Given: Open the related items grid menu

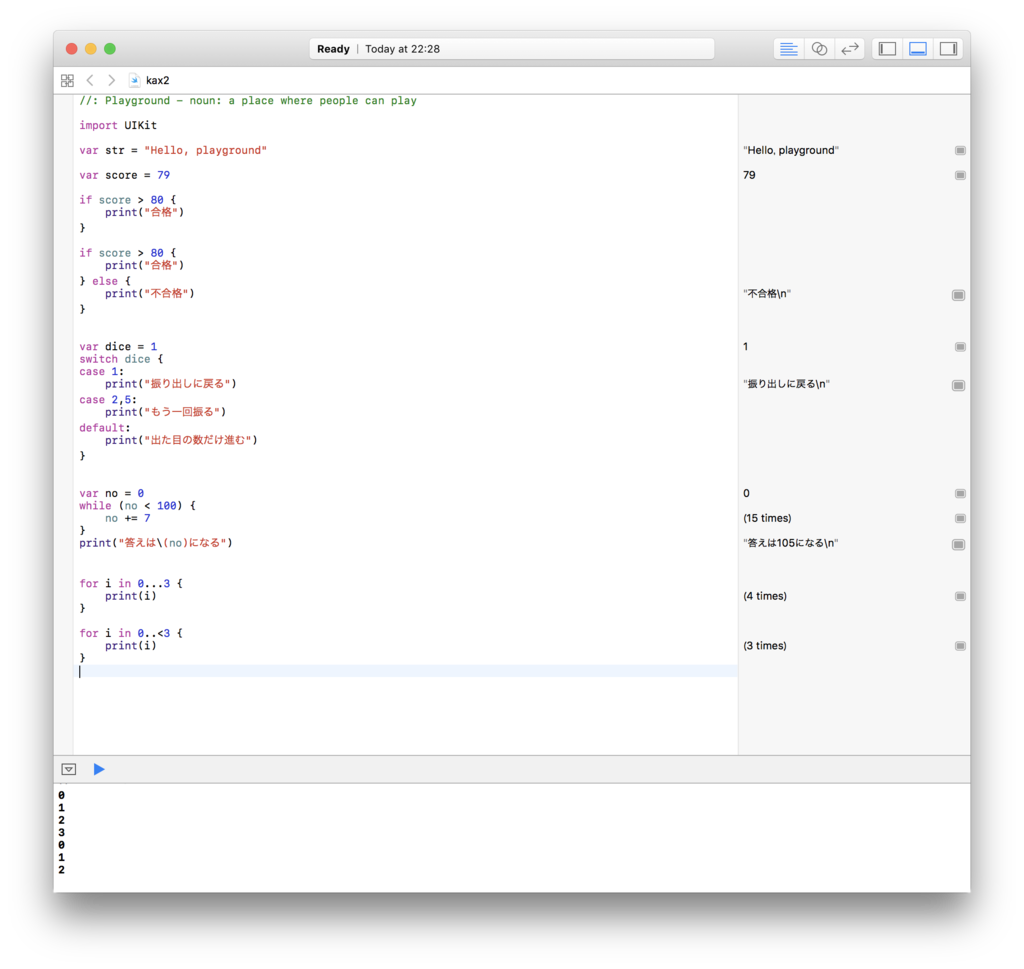Looking at the screenshot, I should tap(67, 80).
